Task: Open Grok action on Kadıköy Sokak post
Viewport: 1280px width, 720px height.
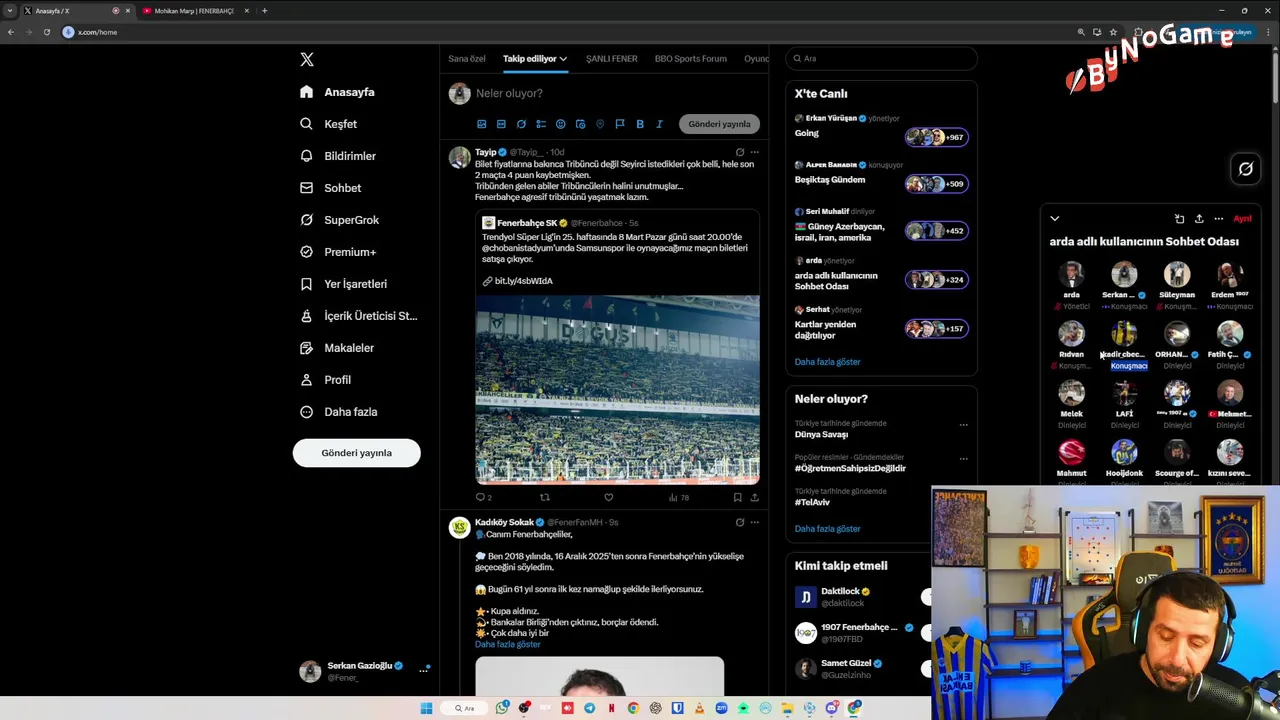Action: [x=740, y=522]
